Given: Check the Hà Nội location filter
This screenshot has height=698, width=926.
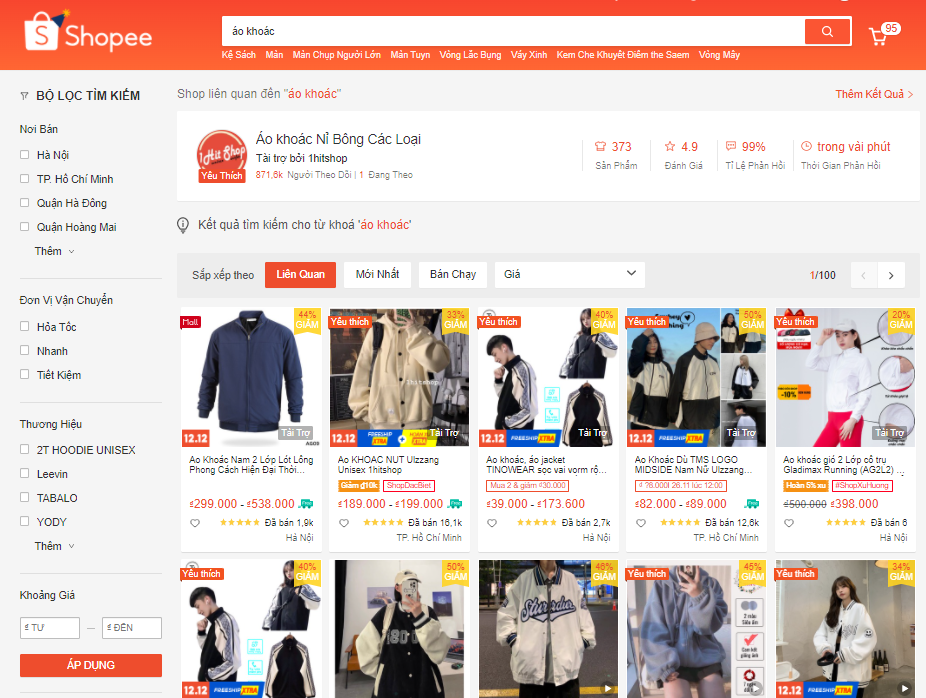Looking at the screenshot, I should point(25,155).
